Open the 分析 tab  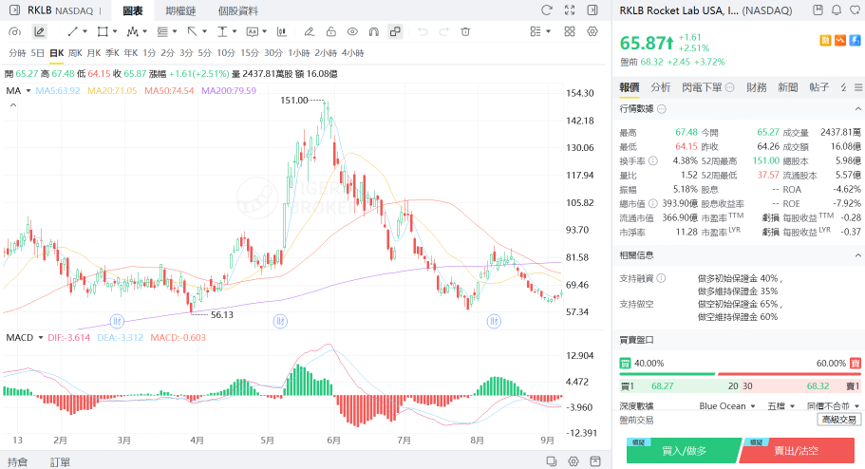click(x=660, y=87)
